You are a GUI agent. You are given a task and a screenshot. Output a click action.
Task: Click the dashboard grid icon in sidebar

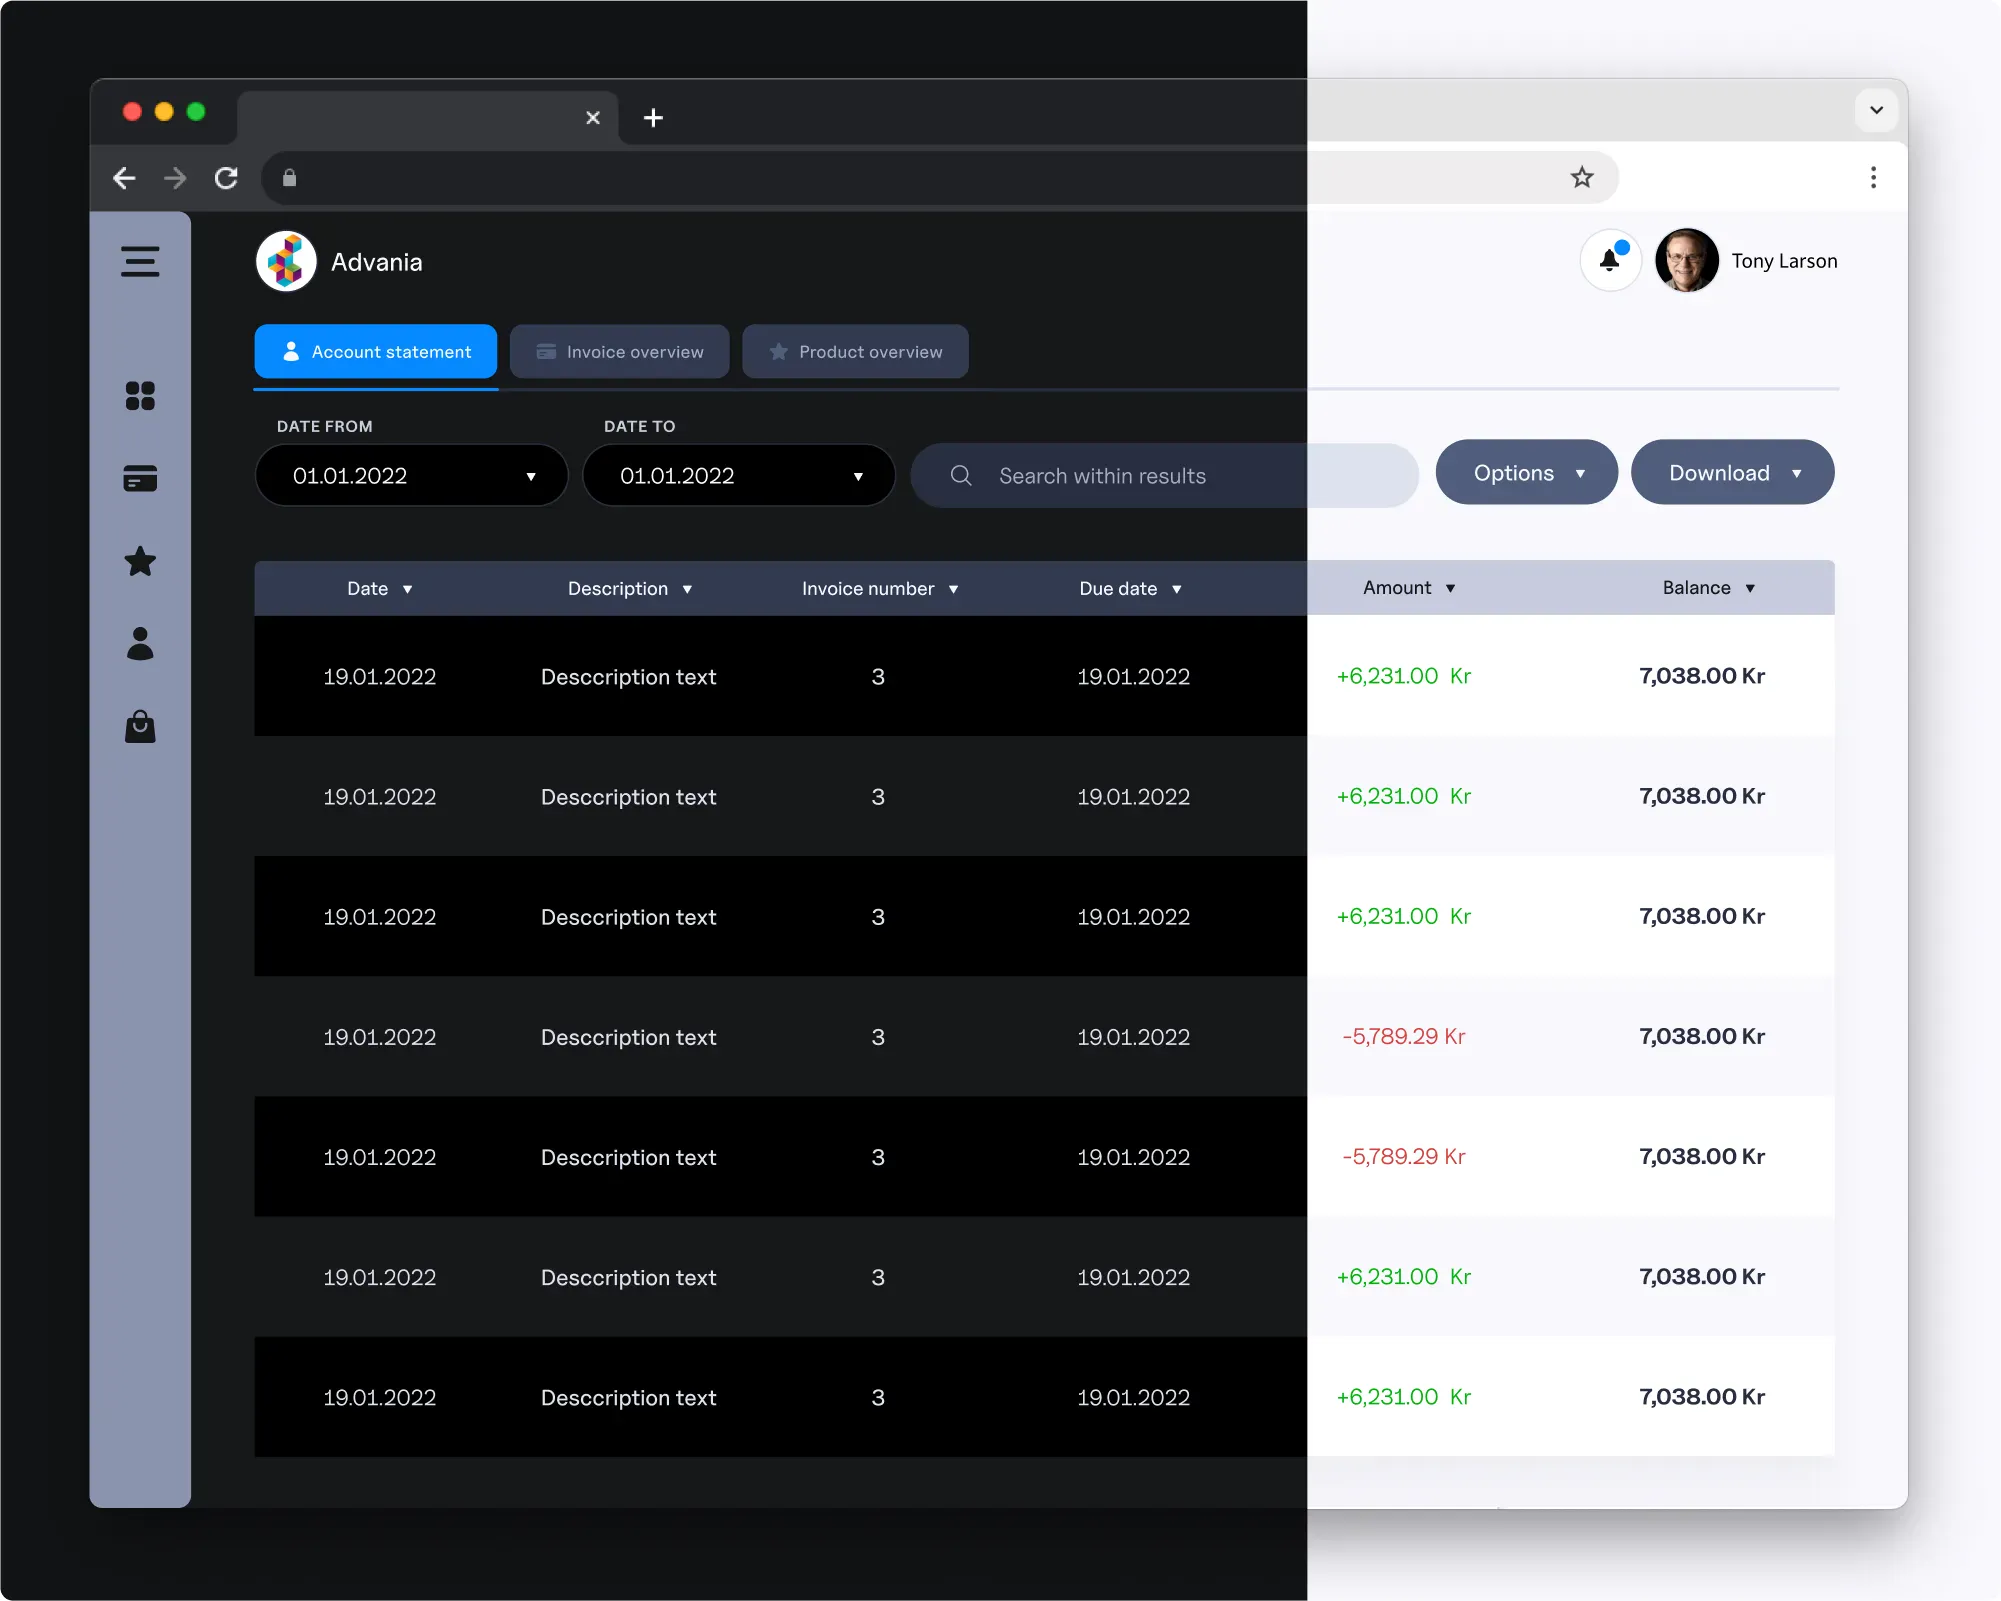pyautogui.click(x=140, y=396)
